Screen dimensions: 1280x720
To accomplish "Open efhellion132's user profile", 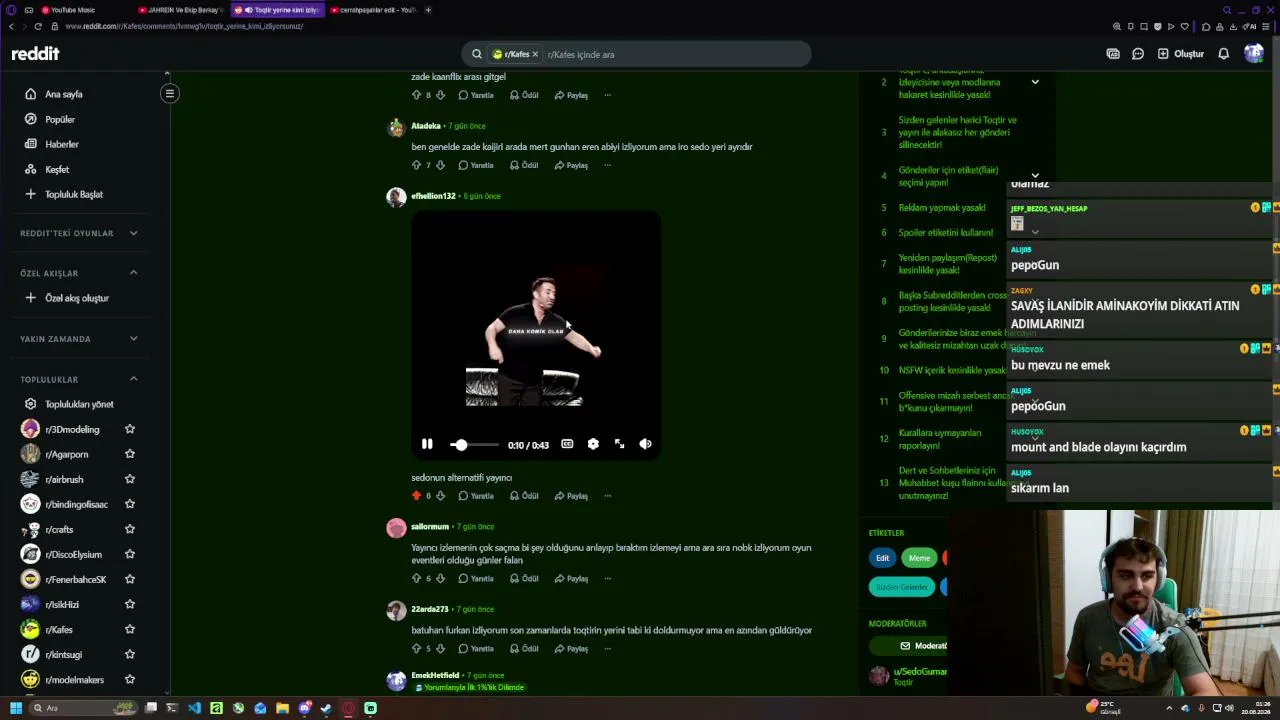I will (x=433, y=196).
